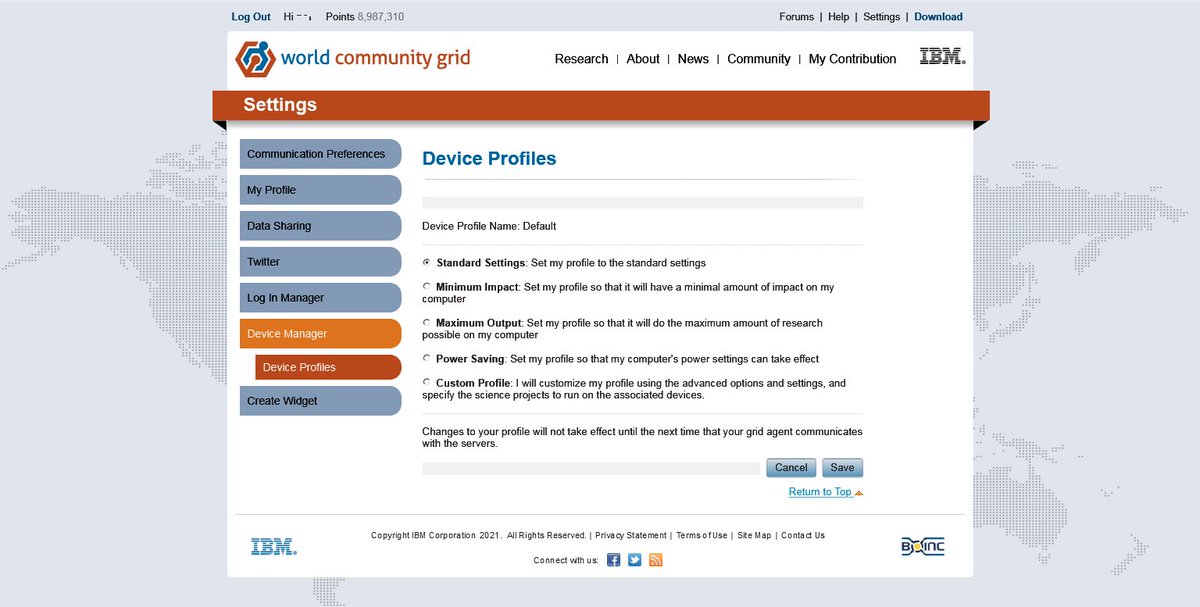Click the Log Out link

[x=251, y=17]
